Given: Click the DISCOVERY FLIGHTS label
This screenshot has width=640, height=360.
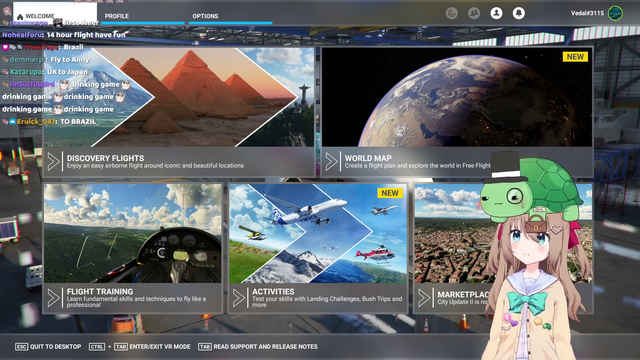Looking at the screenshot, I should click(105, 158).
